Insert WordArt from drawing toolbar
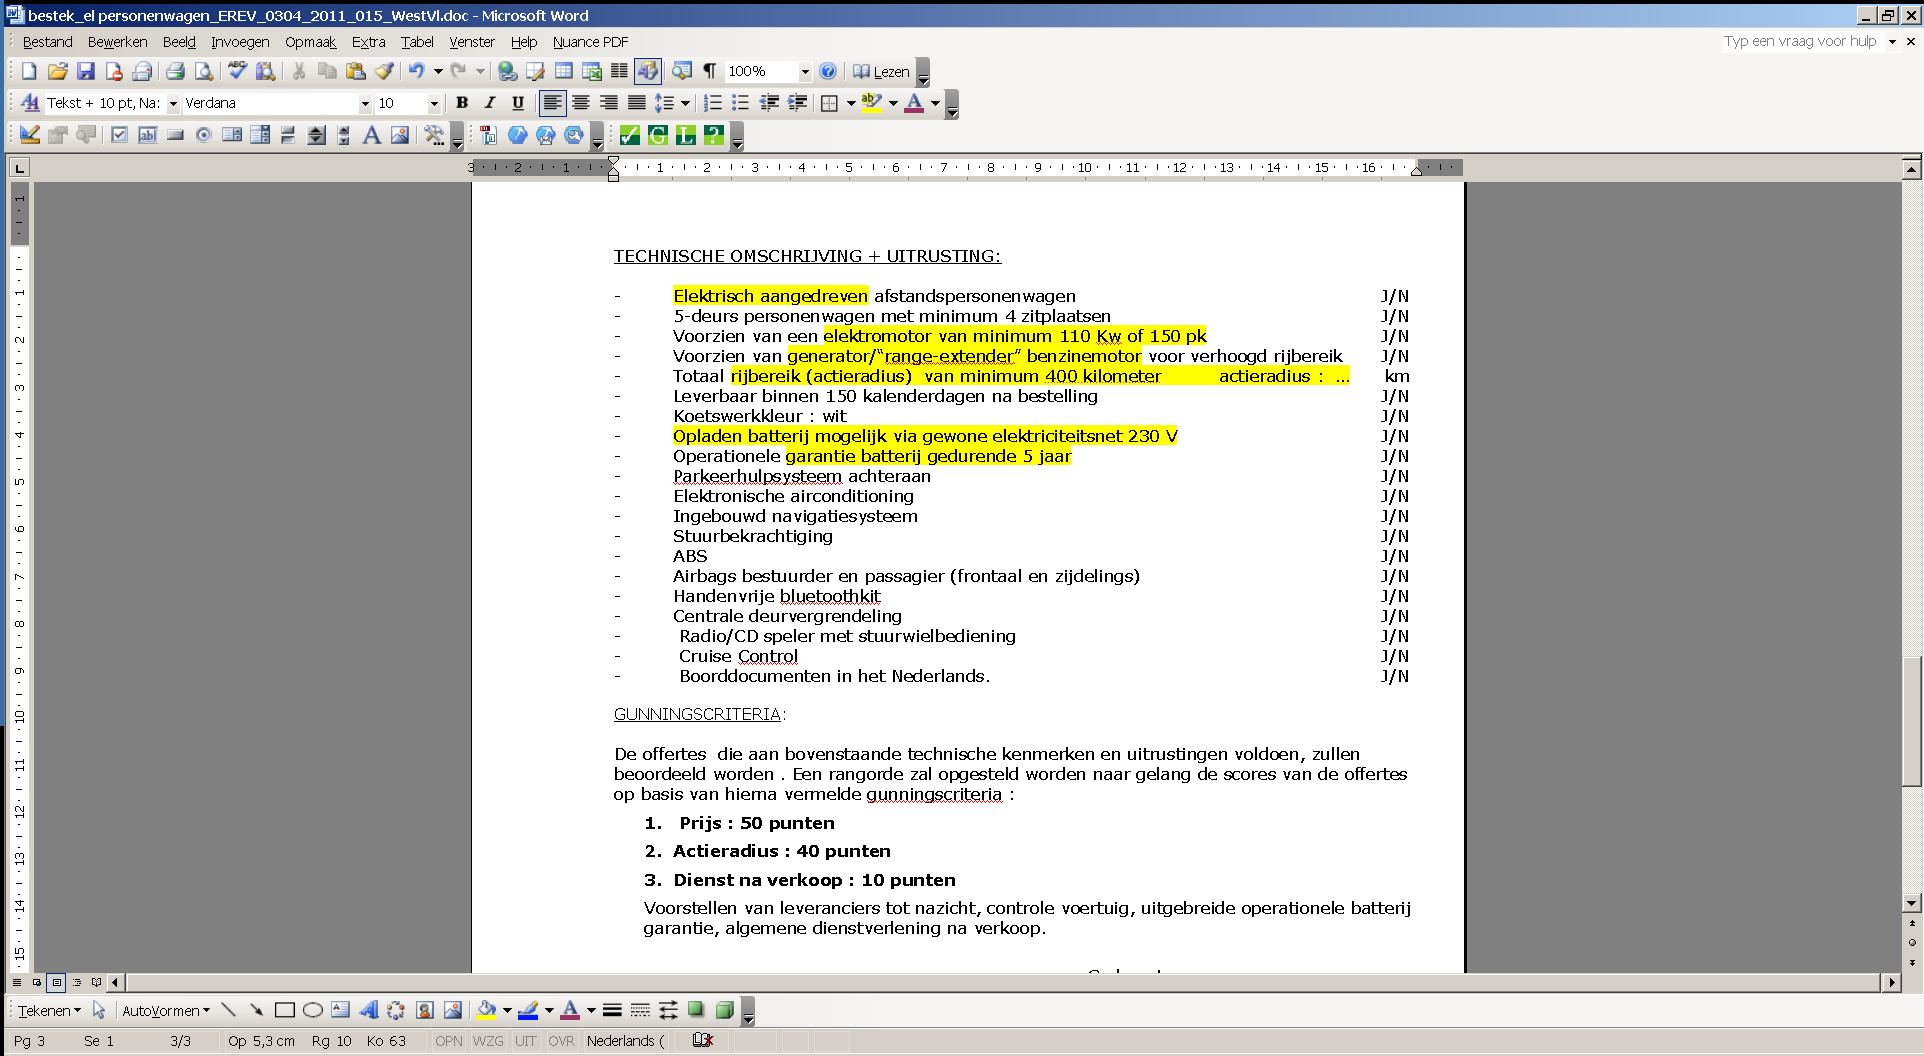This screenshot has height=1056, width=1924. click(368, 1010)
